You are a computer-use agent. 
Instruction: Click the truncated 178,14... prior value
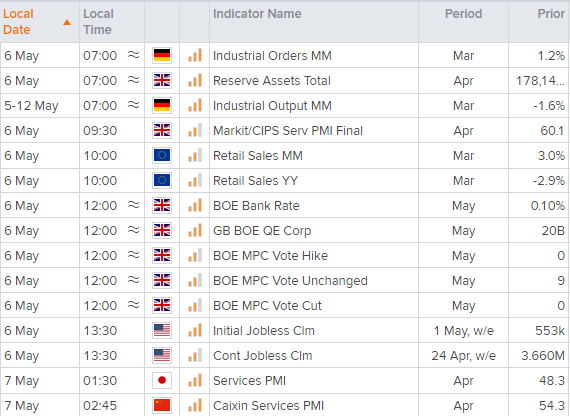pos(540,81)
